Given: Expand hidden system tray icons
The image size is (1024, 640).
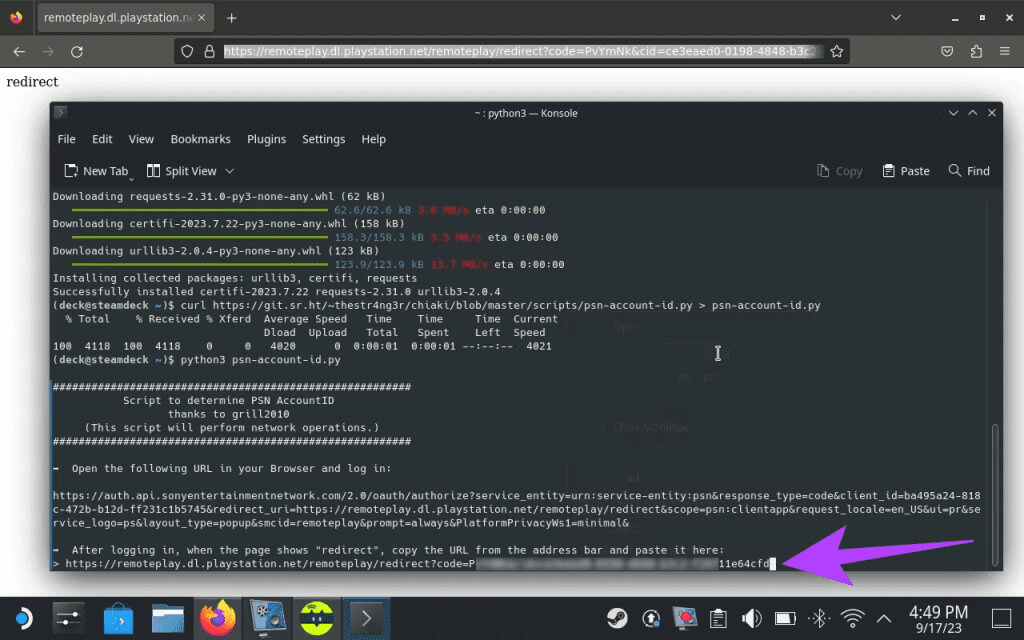Looking at the screenshot, I should coord(884,618).
